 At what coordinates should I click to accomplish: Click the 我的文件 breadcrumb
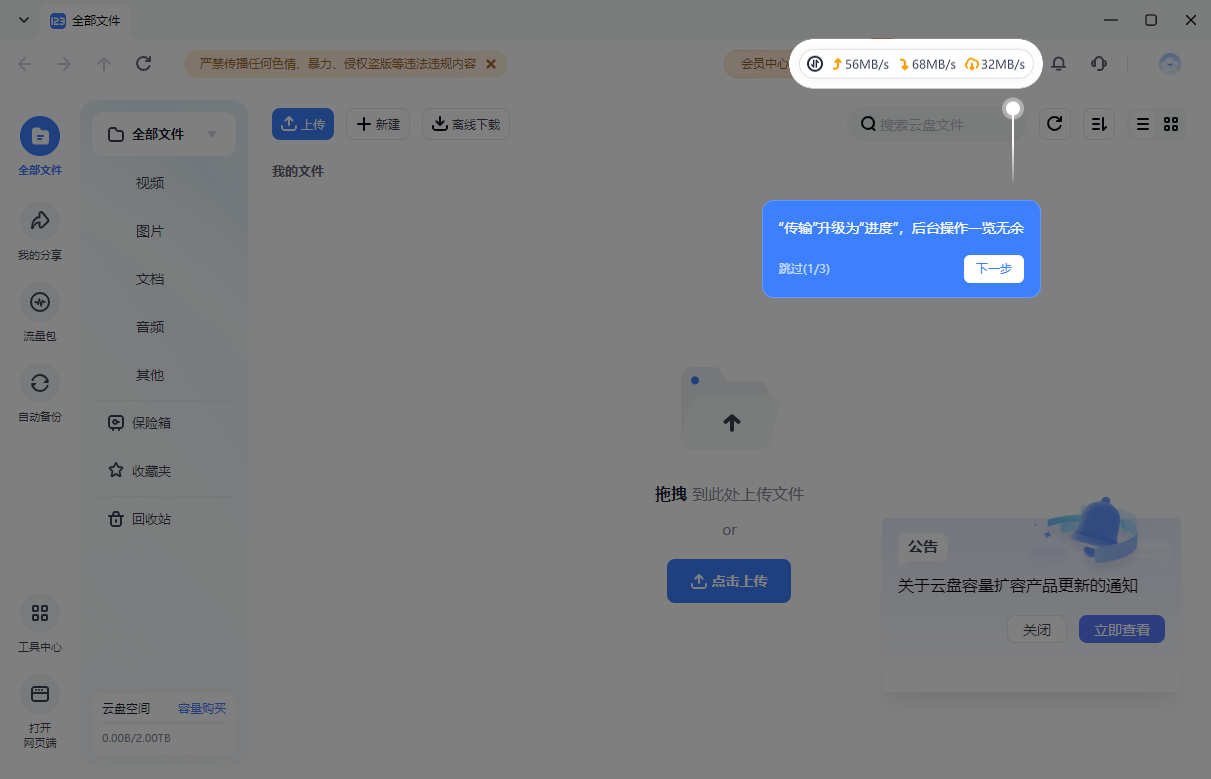point(298,171)
